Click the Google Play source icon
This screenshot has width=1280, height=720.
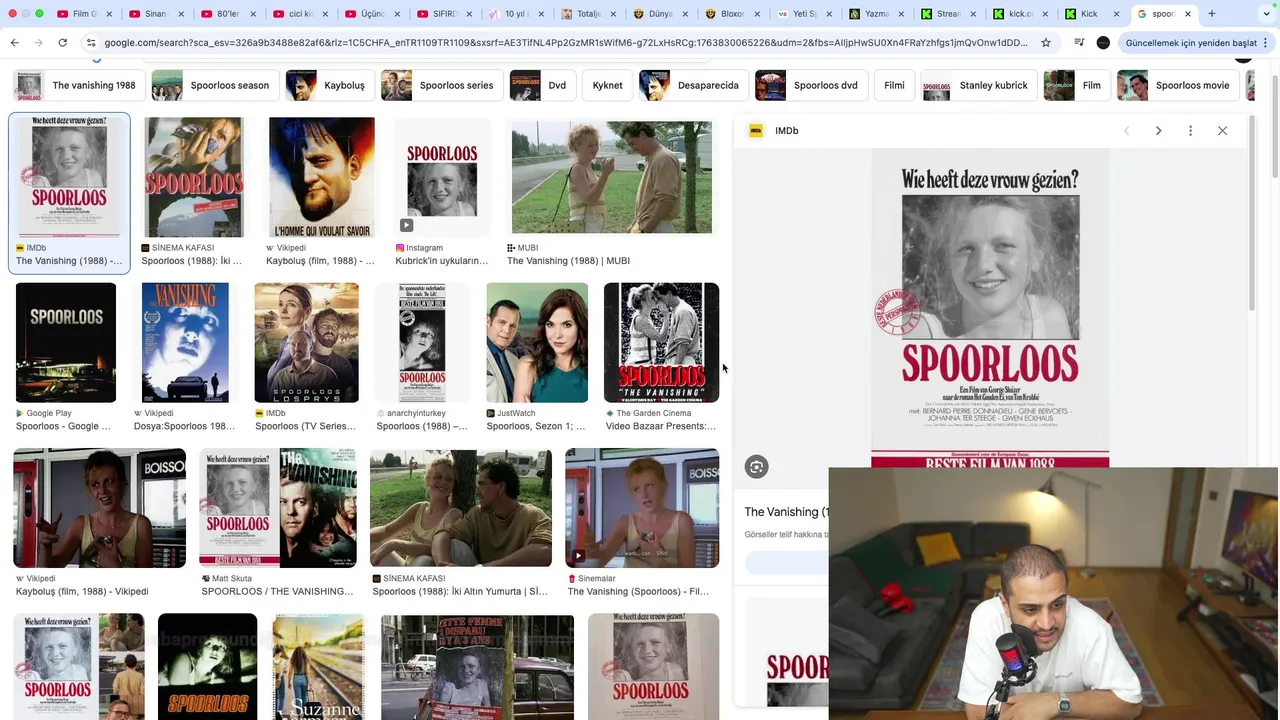20,413
